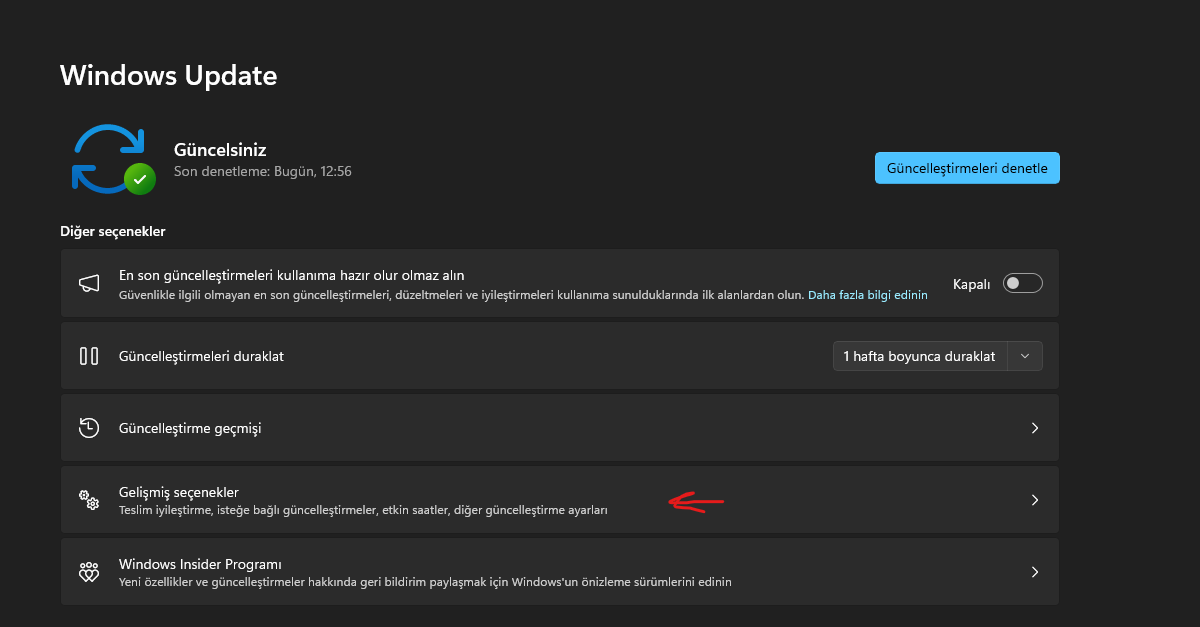Click the Windows Update sync status icon

pos(113,160)
